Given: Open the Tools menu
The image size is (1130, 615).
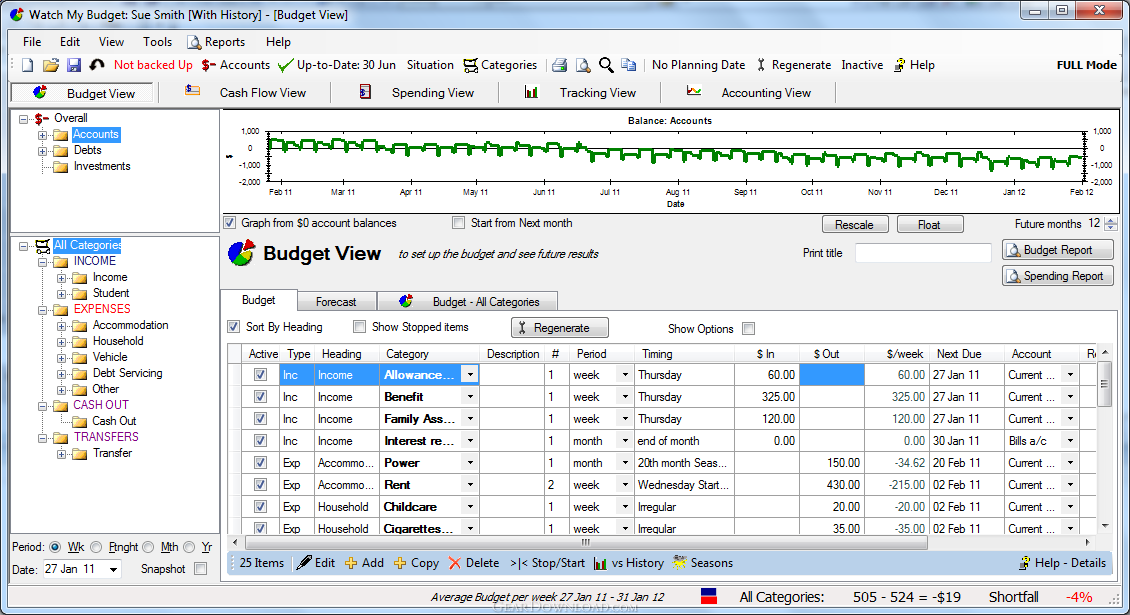Looking at the screenshot, I should coord(157,42).
